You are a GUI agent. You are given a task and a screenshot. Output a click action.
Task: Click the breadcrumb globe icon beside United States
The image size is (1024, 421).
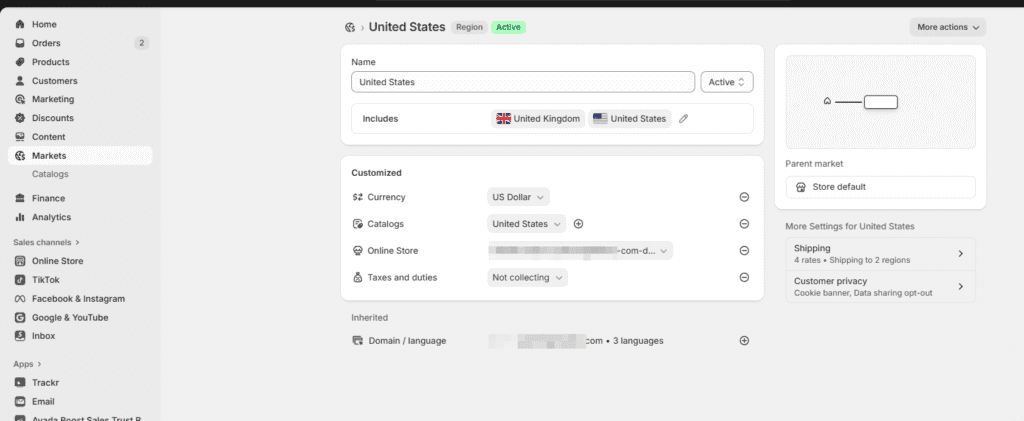click(350, 27)
